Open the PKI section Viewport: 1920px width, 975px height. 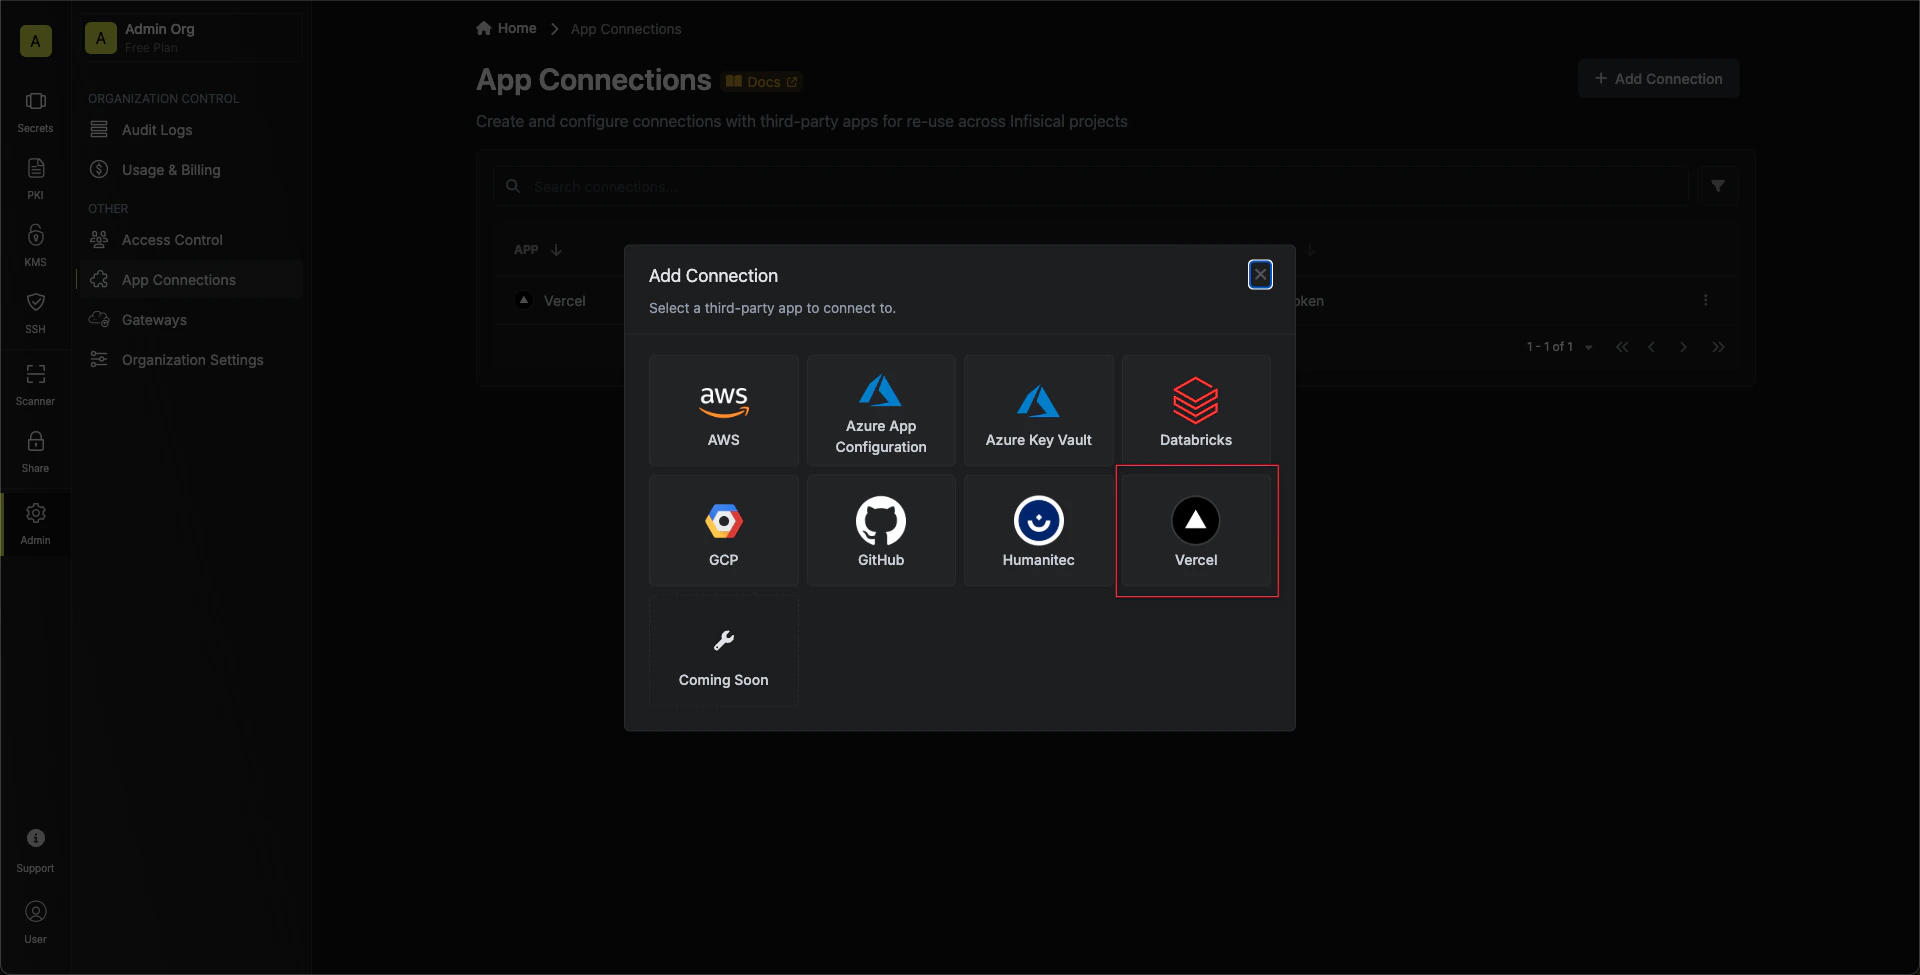[35, 179]
